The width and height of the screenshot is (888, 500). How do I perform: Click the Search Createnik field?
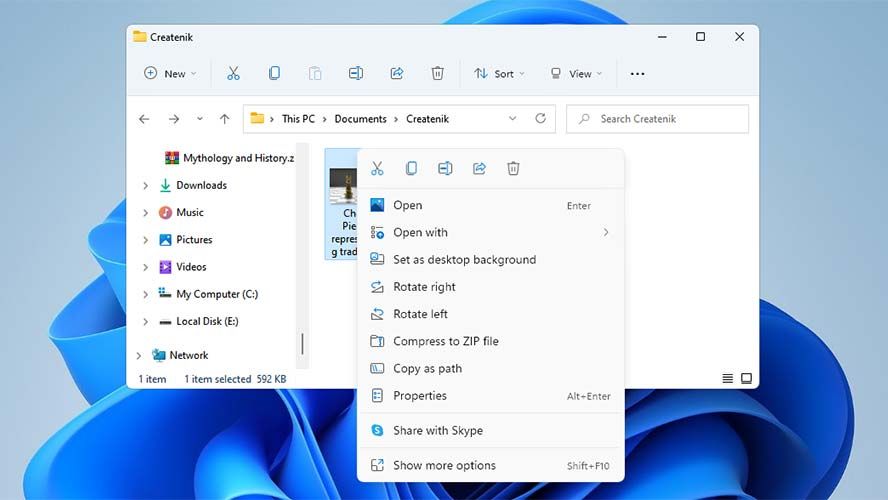point(658,119)
